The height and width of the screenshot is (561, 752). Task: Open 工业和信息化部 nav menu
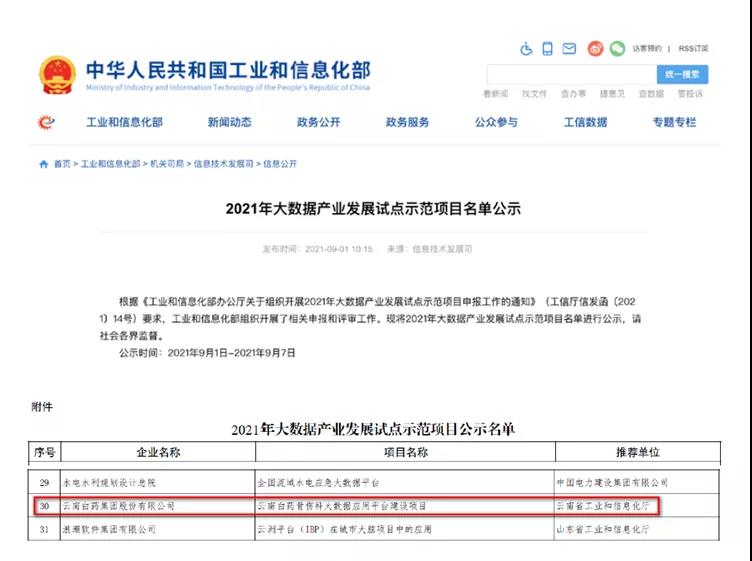(124, 122)
